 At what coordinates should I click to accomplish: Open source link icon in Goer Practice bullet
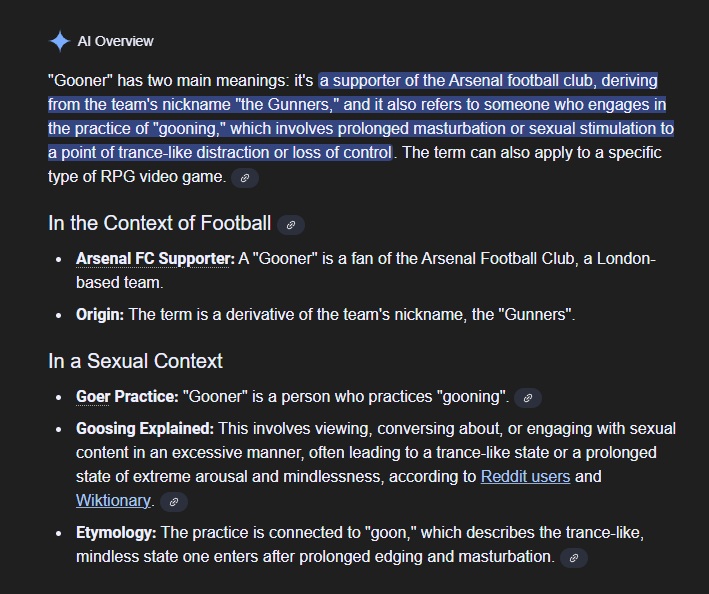coord(527,398)
